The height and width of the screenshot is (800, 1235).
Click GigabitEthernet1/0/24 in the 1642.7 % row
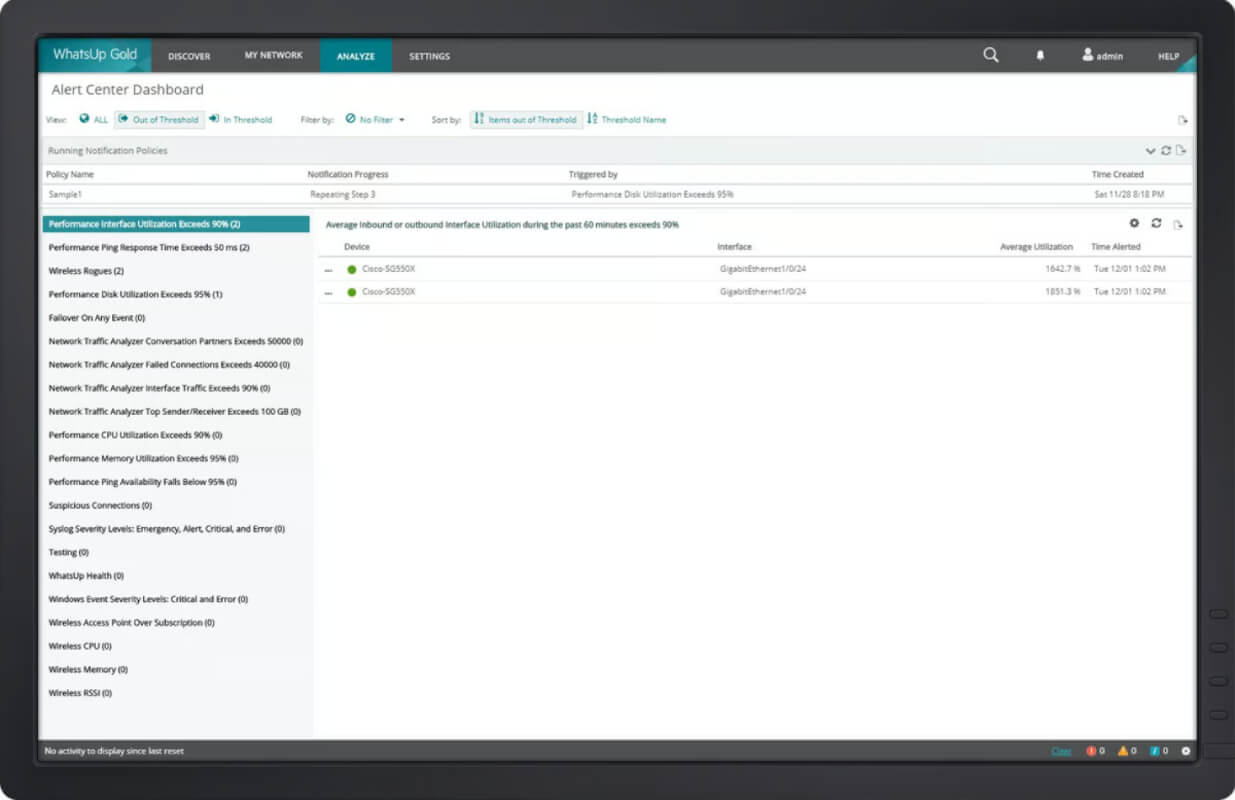[763, 269]
